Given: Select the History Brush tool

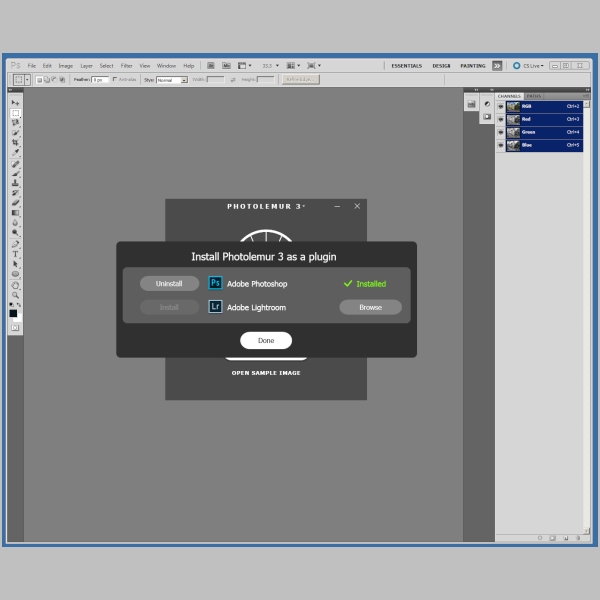Looking at the screenshot, I should [x=15, y=193].
